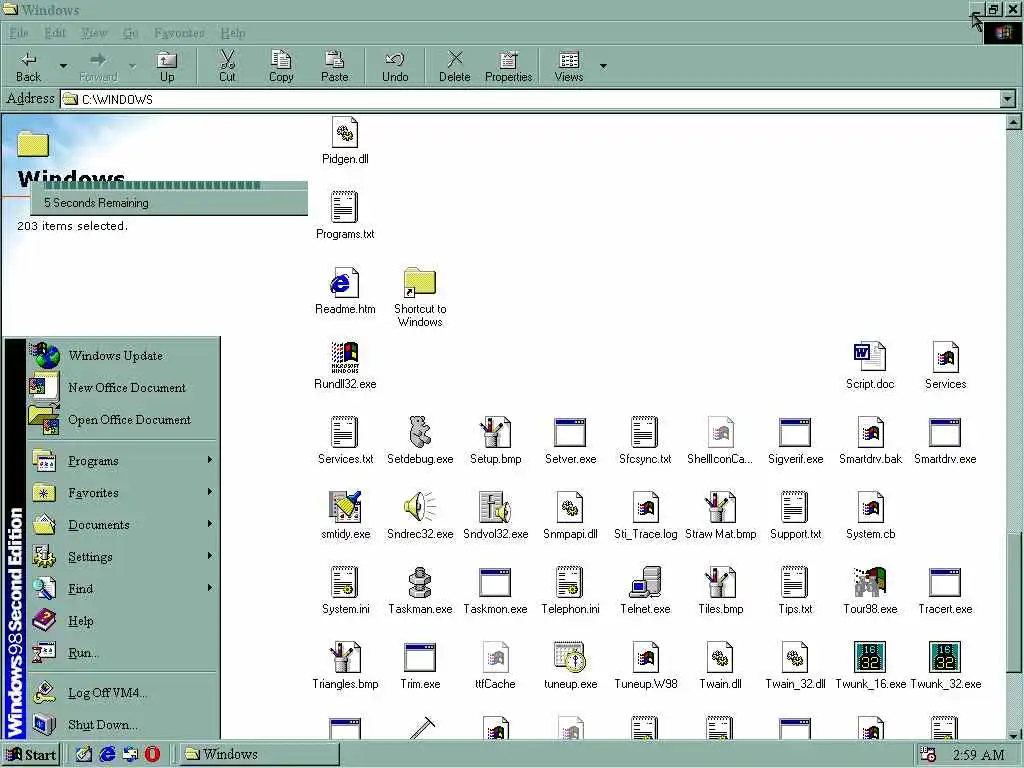Screen dimensions: 1024x768
Task: Select the Taskman.exe icon
Action: pos(420,582)
